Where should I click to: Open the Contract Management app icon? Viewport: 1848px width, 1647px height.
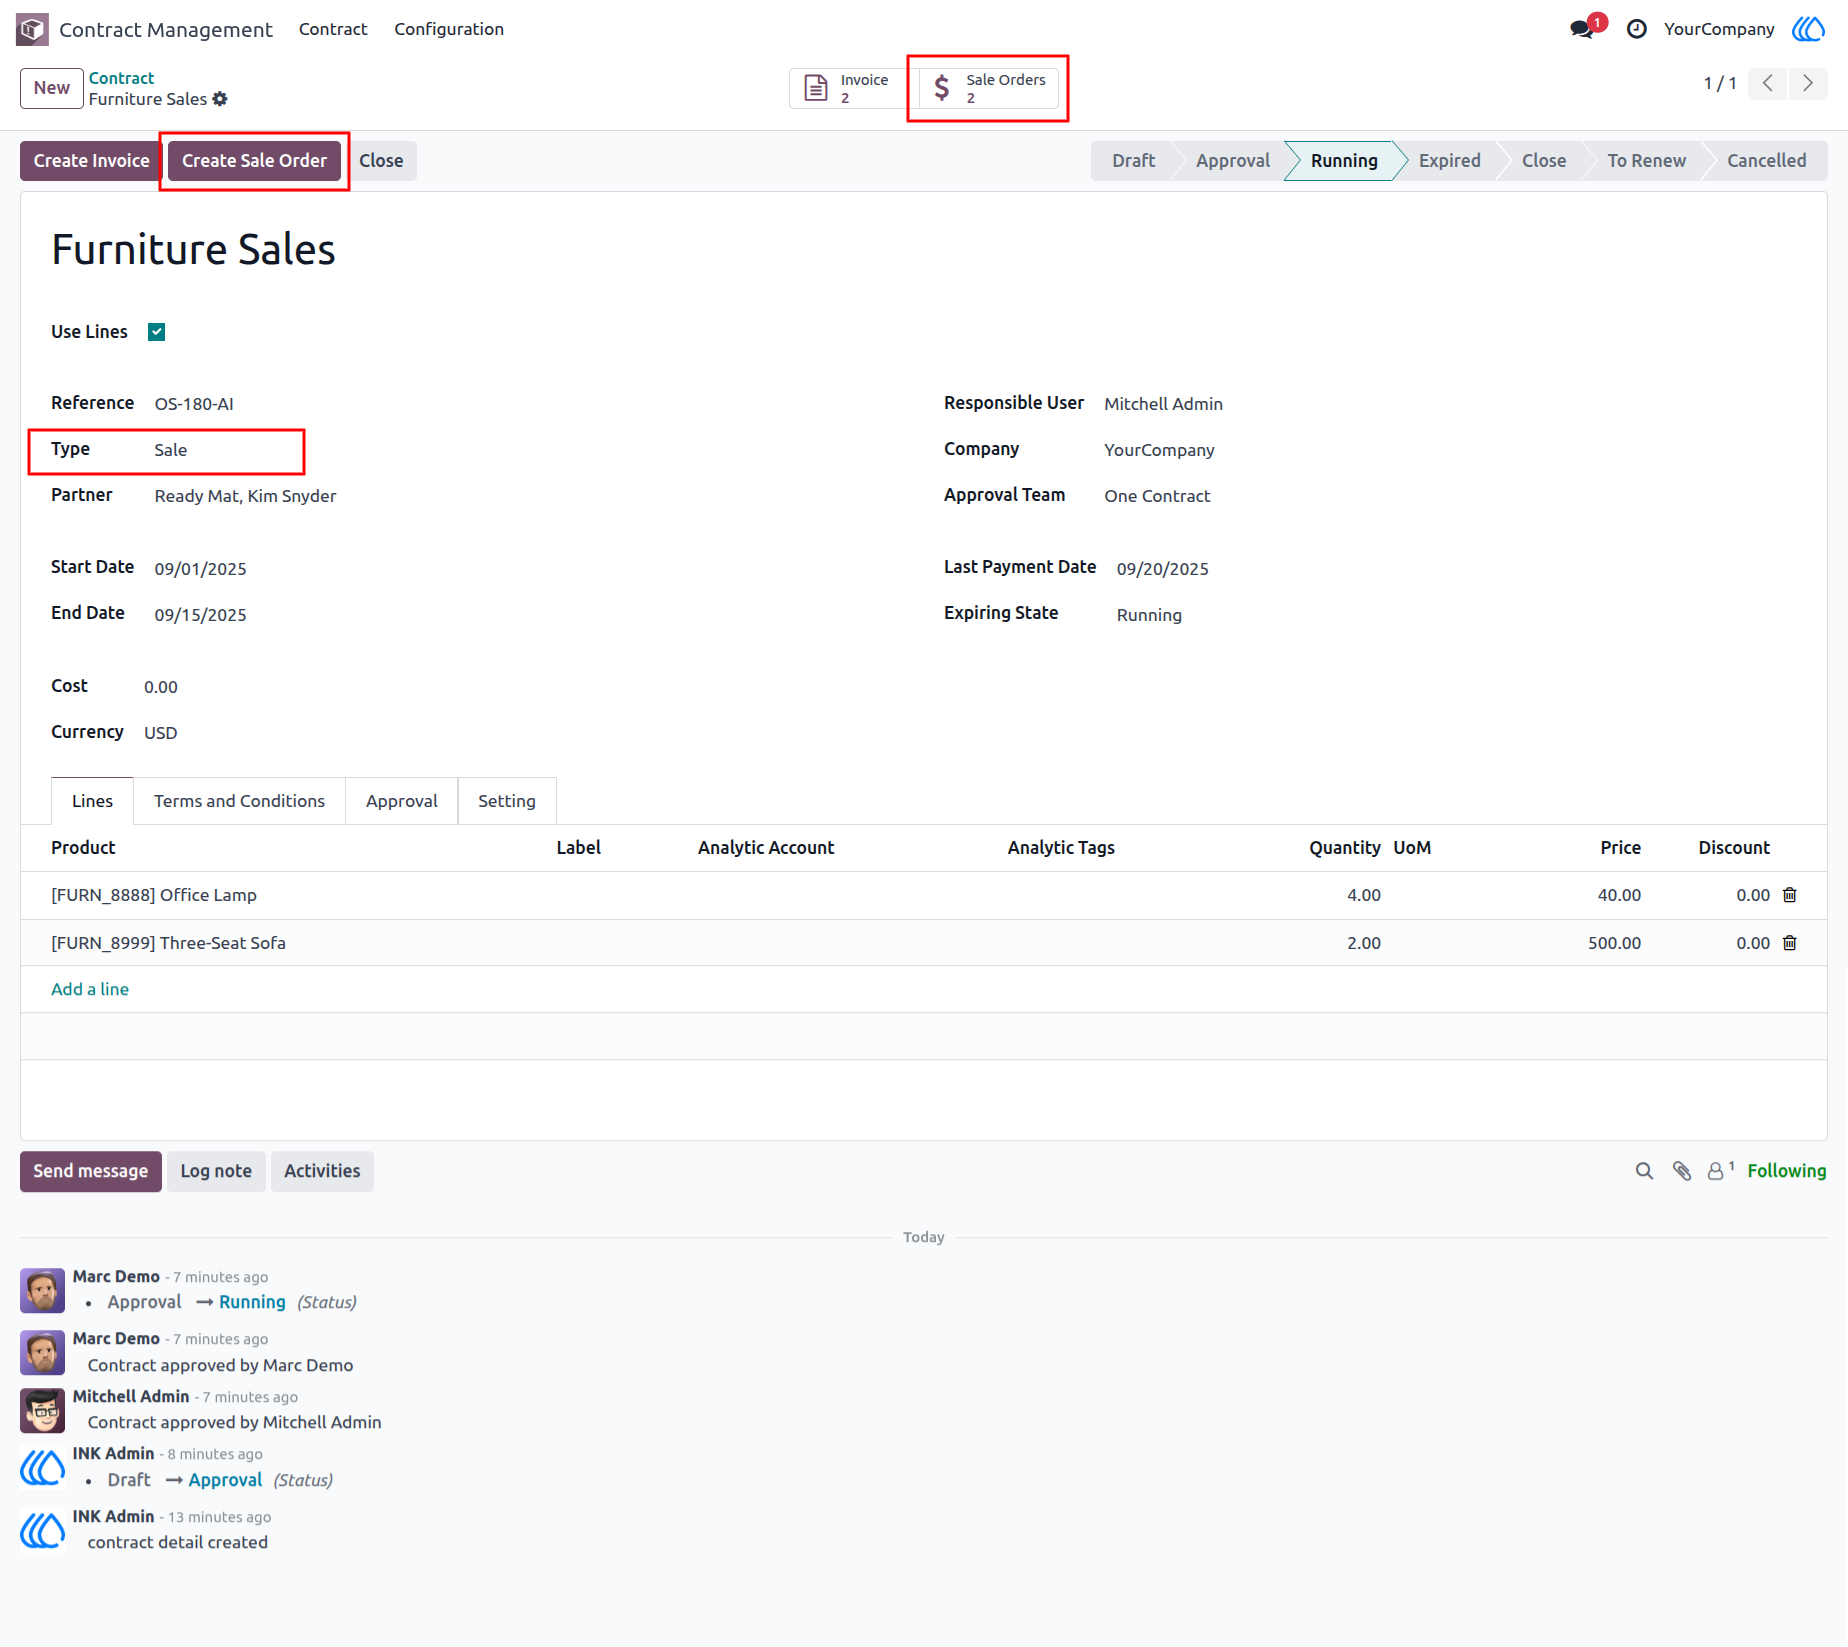tap(32, 29)
